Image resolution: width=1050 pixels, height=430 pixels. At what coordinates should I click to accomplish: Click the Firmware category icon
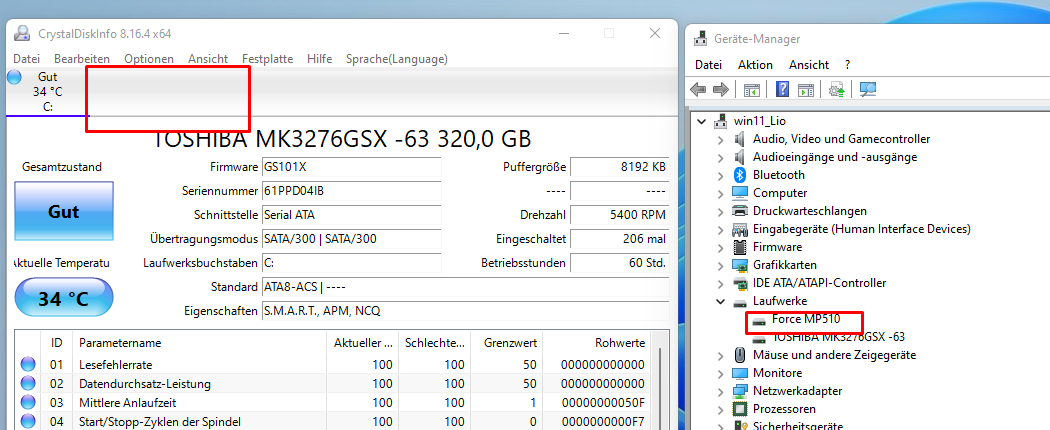click(740, 247)
